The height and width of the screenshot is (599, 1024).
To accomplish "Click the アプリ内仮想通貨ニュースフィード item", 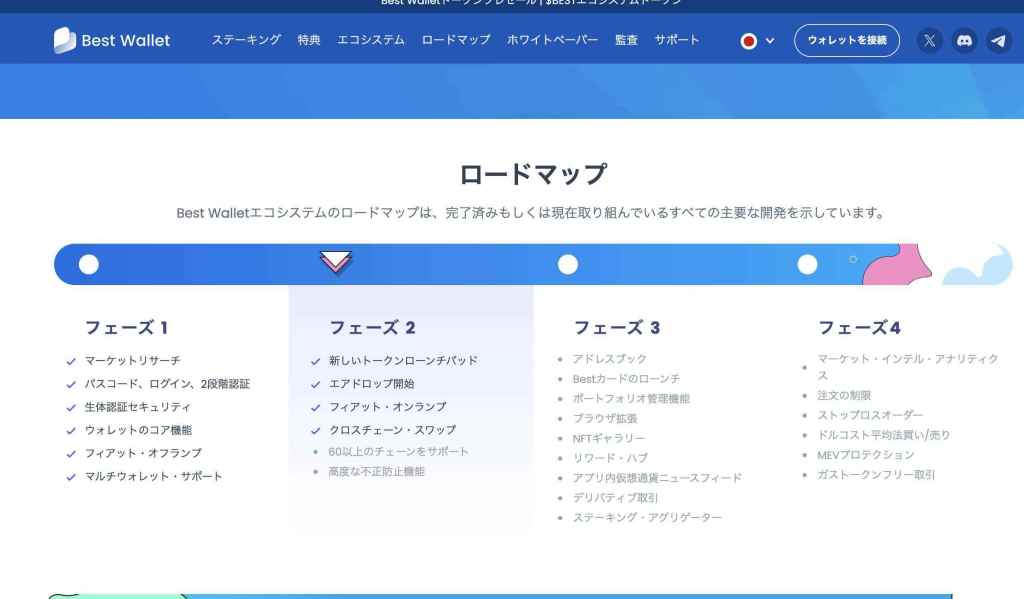I will (x=658, y=478).
